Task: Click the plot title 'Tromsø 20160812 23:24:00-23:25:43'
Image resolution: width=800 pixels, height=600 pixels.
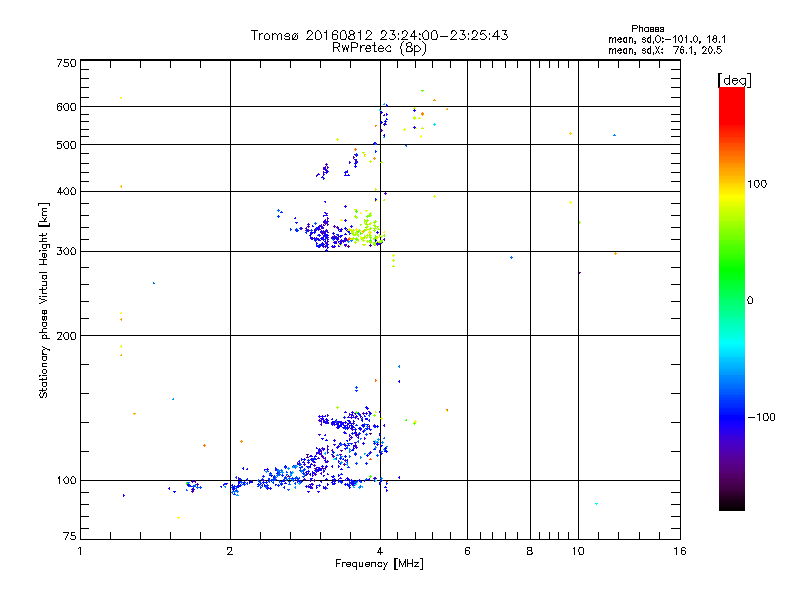Action: pos(379,35)
